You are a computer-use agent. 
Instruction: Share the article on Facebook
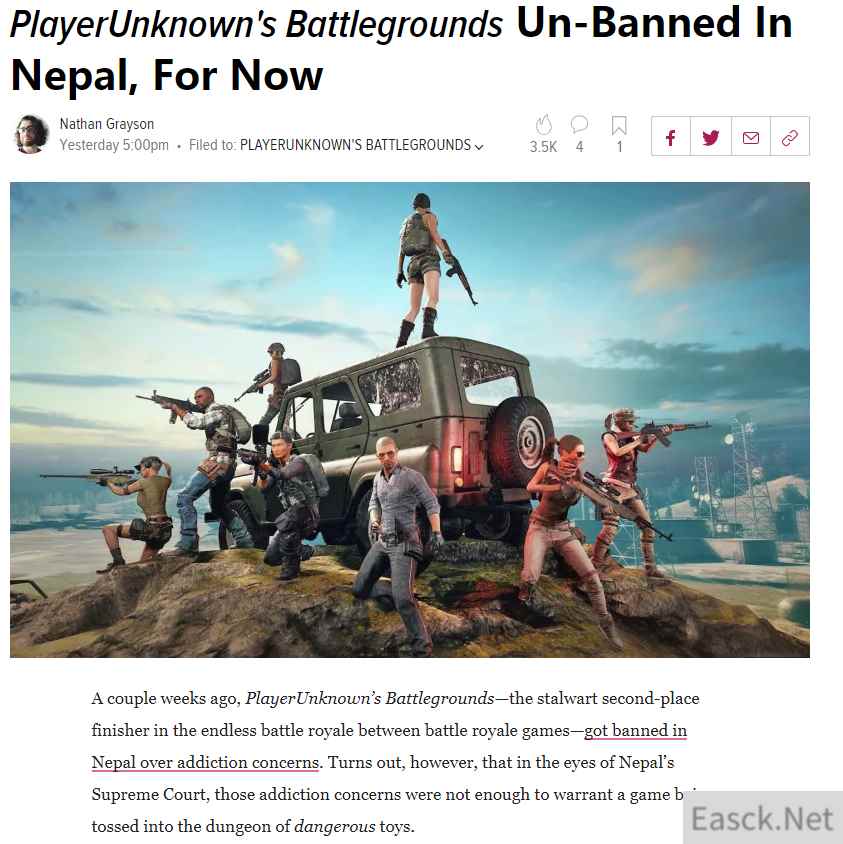coord(671,137)
